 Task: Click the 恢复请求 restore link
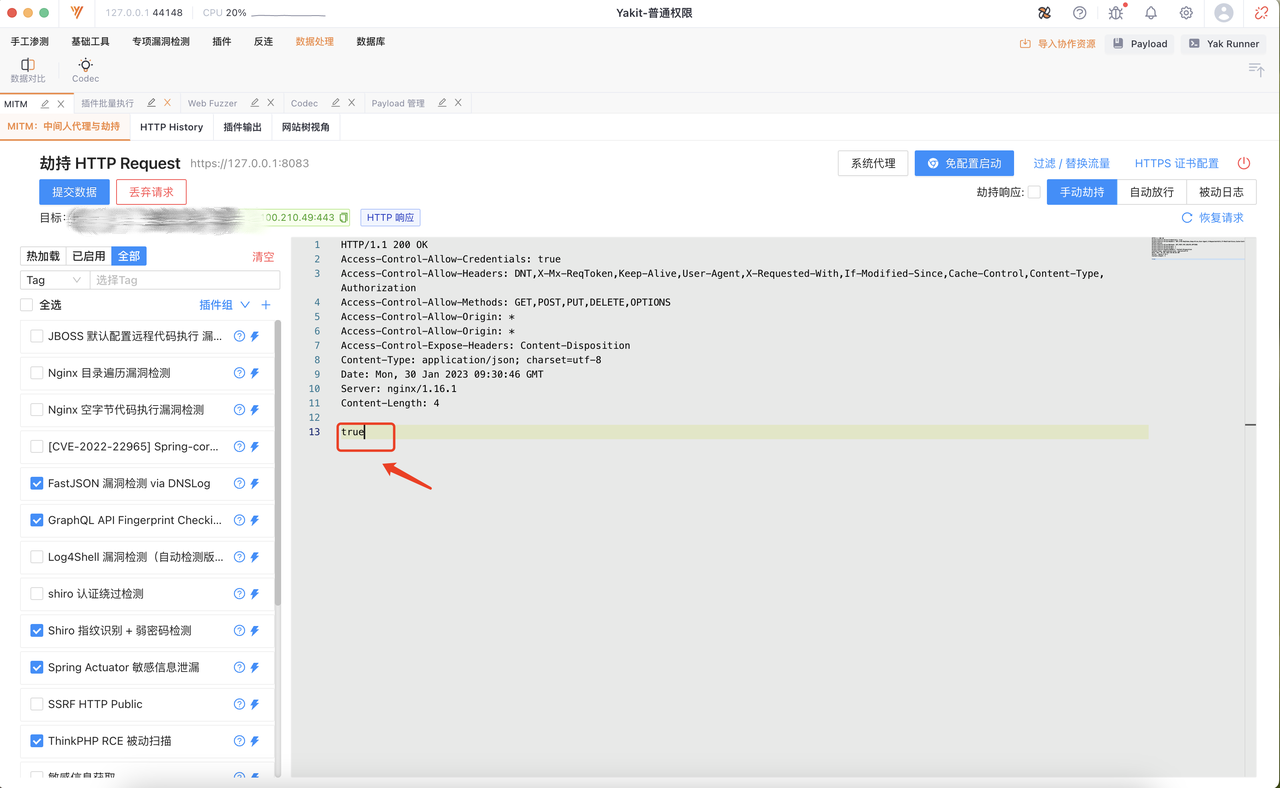[x=1213, y=217]
